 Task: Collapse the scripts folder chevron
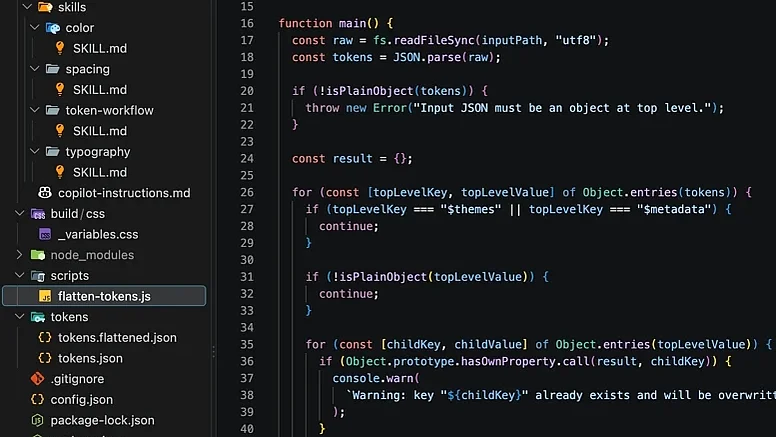20,275
